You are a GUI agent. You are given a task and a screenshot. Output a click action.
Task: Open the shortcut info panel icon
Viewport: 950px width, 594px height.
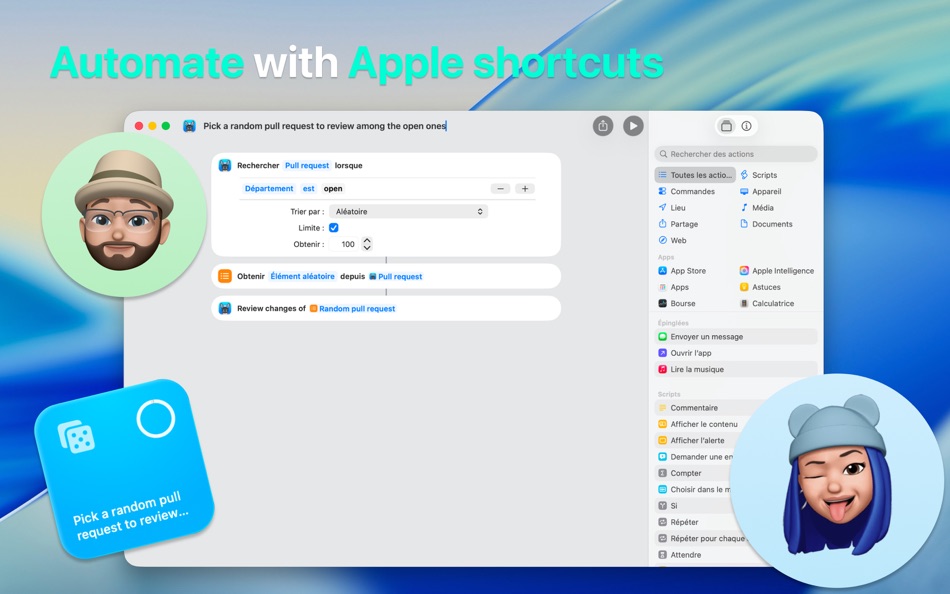pos(746,126)
